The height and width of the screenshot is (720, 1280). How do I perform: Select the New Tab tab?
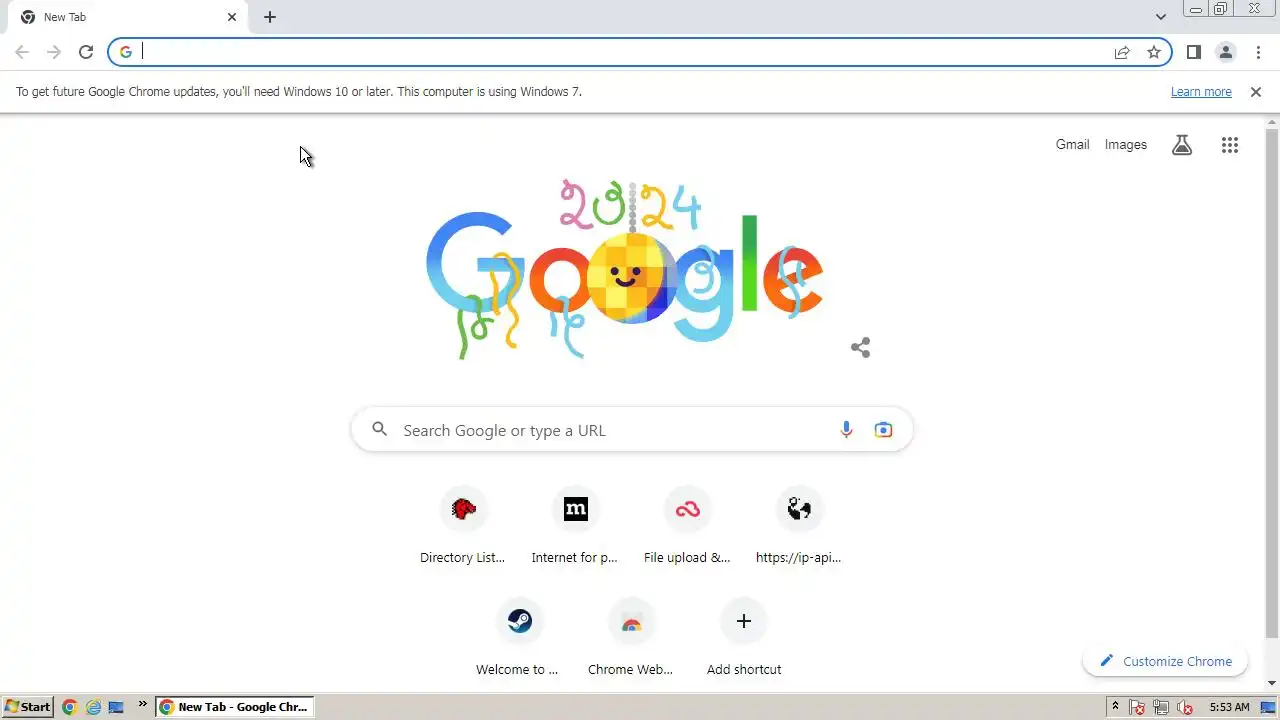(x=126, y=17)
